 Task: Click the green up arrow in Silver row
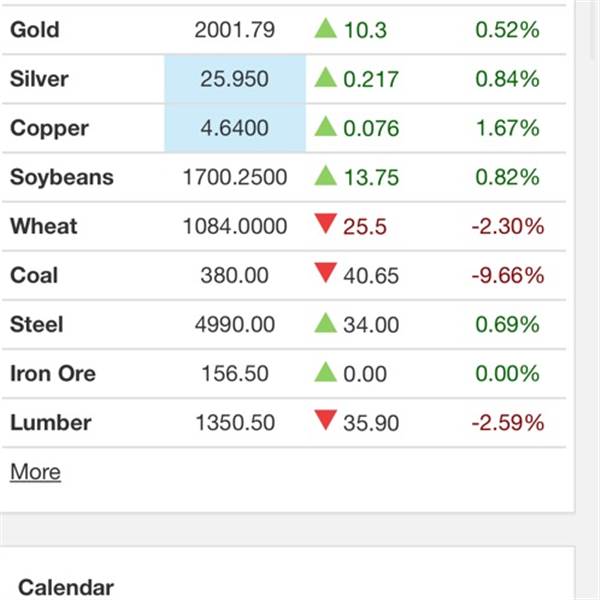pos(325,77)
